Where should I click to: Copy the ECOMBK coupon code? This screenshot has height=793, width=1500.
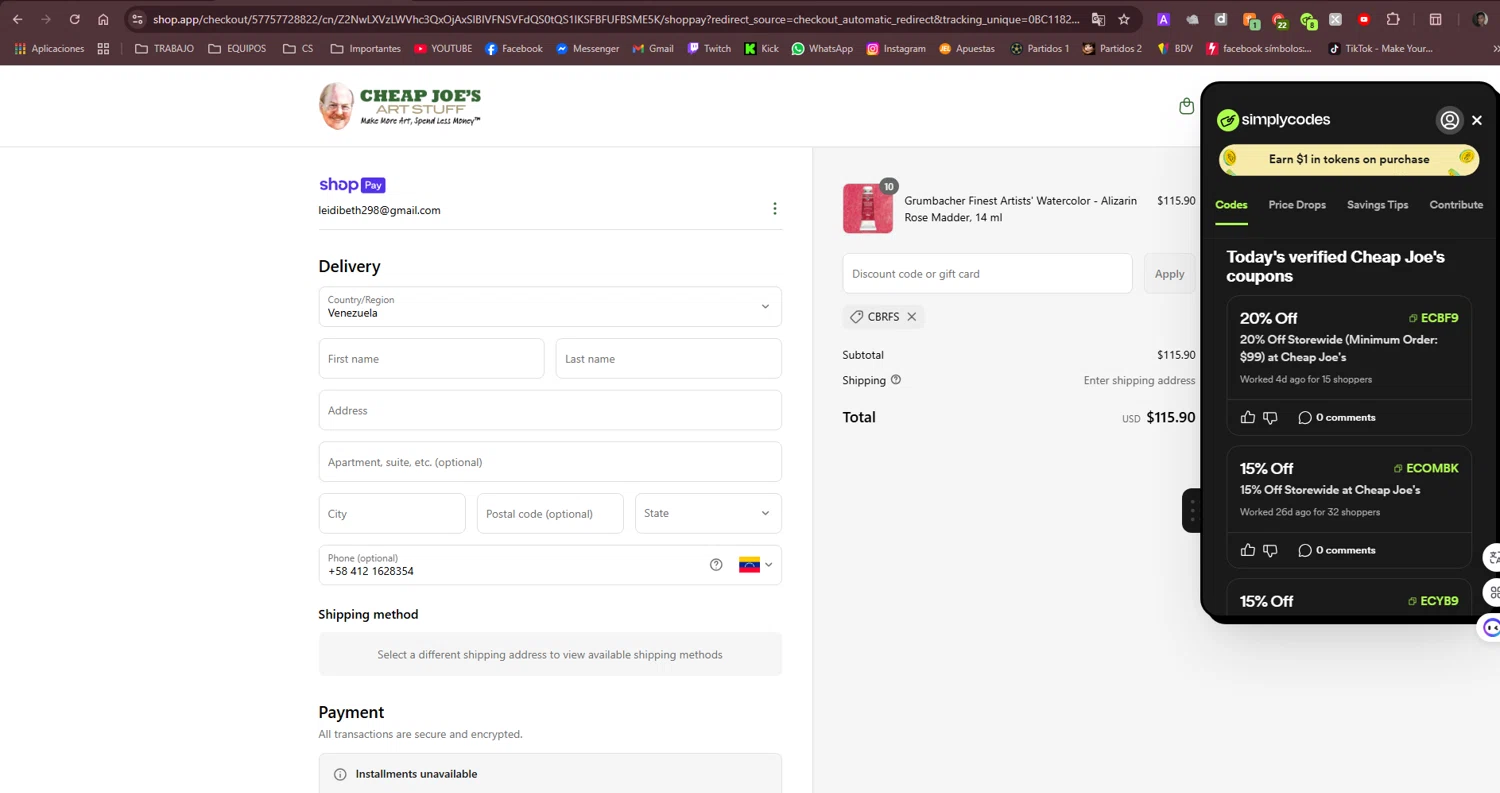(1426, 468)
